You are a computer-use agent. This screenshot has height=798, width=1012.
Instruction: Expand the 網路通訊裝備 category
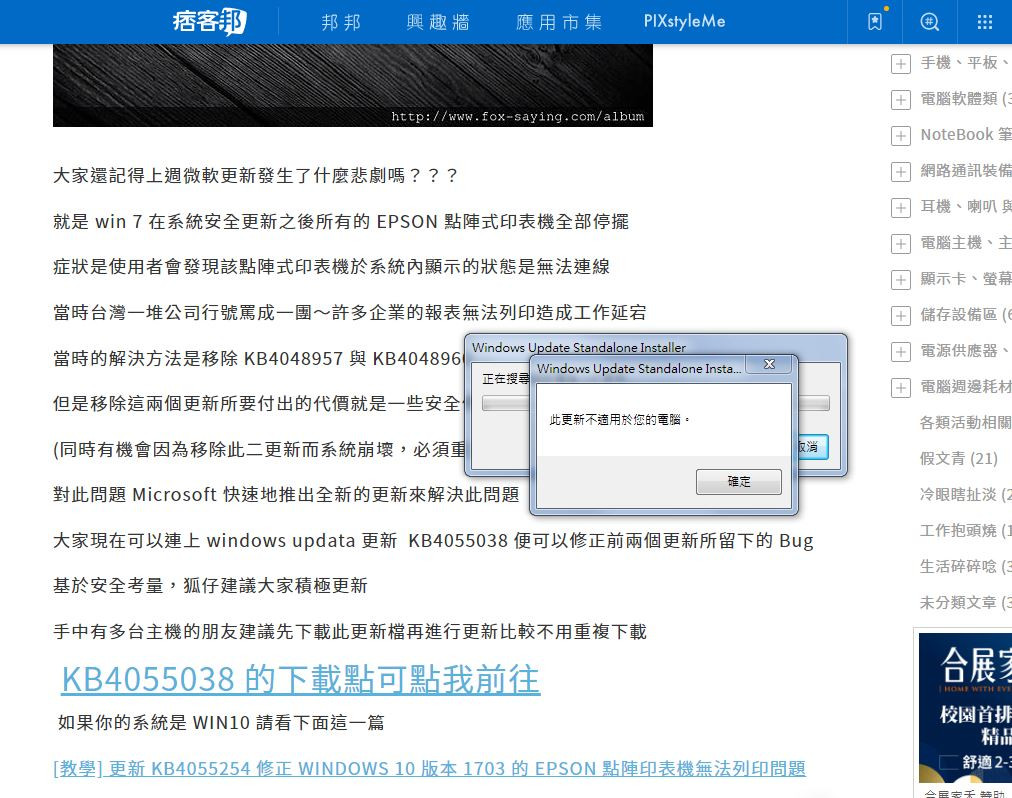tap(900, 172)
